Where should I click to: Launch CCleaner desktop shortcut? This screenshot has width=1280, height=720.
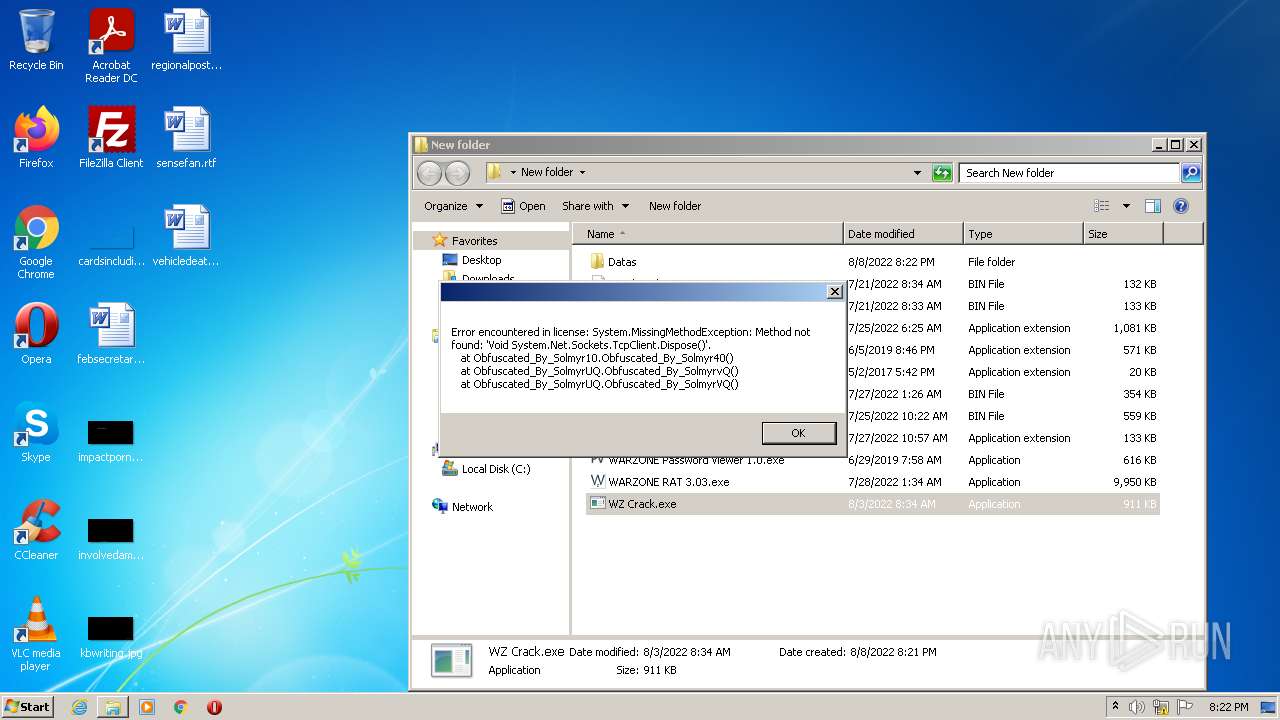tap(36, 530)
